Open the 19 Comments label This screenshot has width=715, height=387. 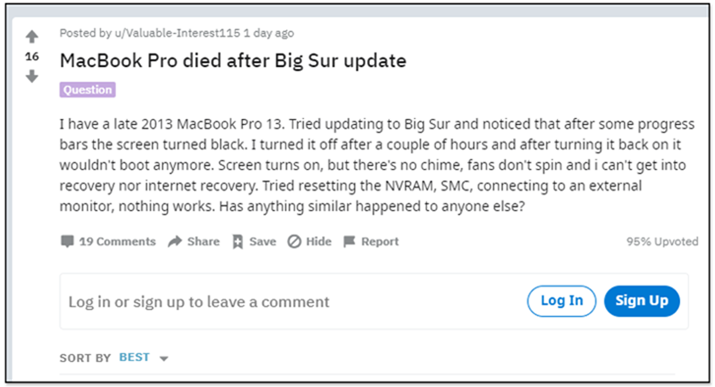pyautogui.click(x=118, y=242)
